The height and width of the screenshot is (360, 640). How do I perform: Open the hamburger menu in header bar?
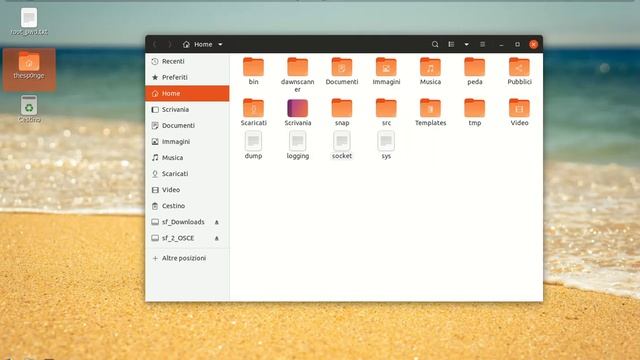pyautogui.click(x=482, y=44)
